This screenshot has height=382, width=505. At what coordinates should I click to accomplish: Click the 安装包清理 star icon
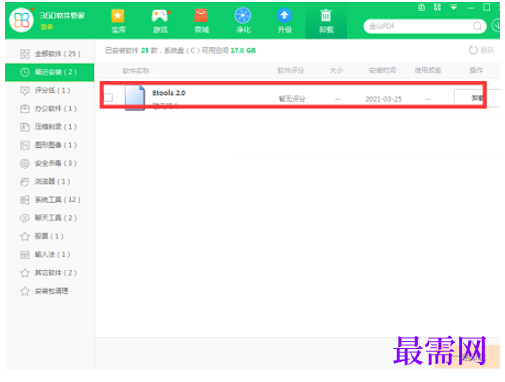tap(24, 291)
